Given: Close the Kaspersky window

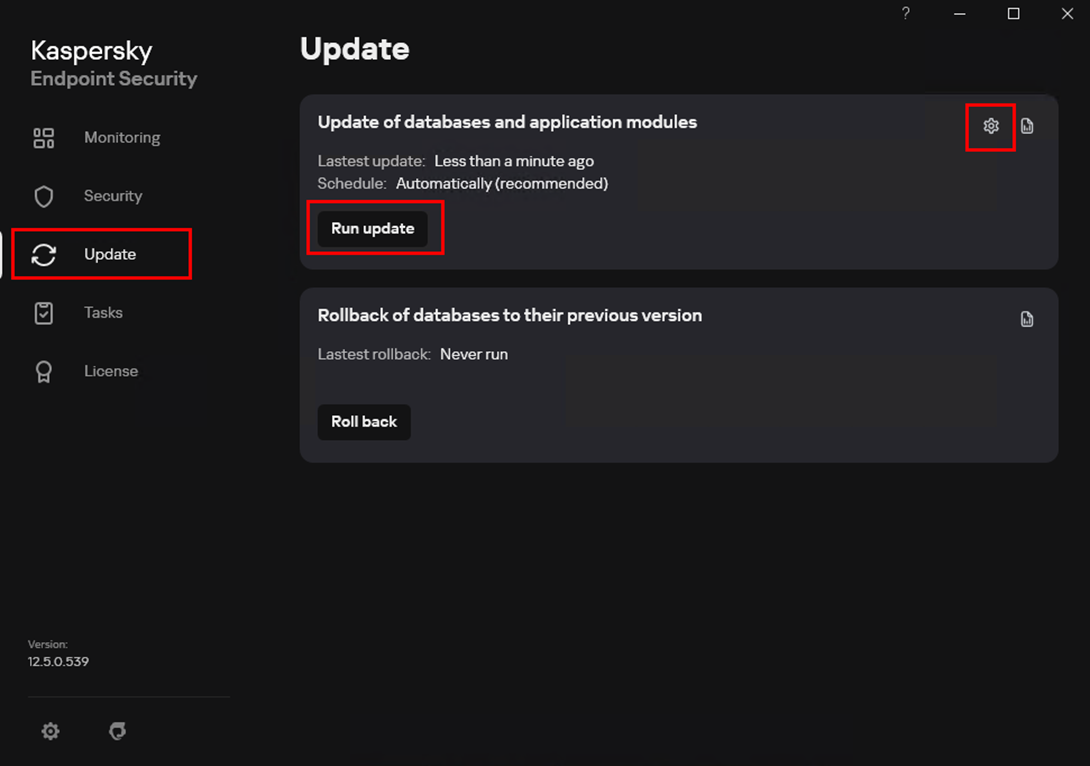Looking at the screenshot, I should [1067, 13].
